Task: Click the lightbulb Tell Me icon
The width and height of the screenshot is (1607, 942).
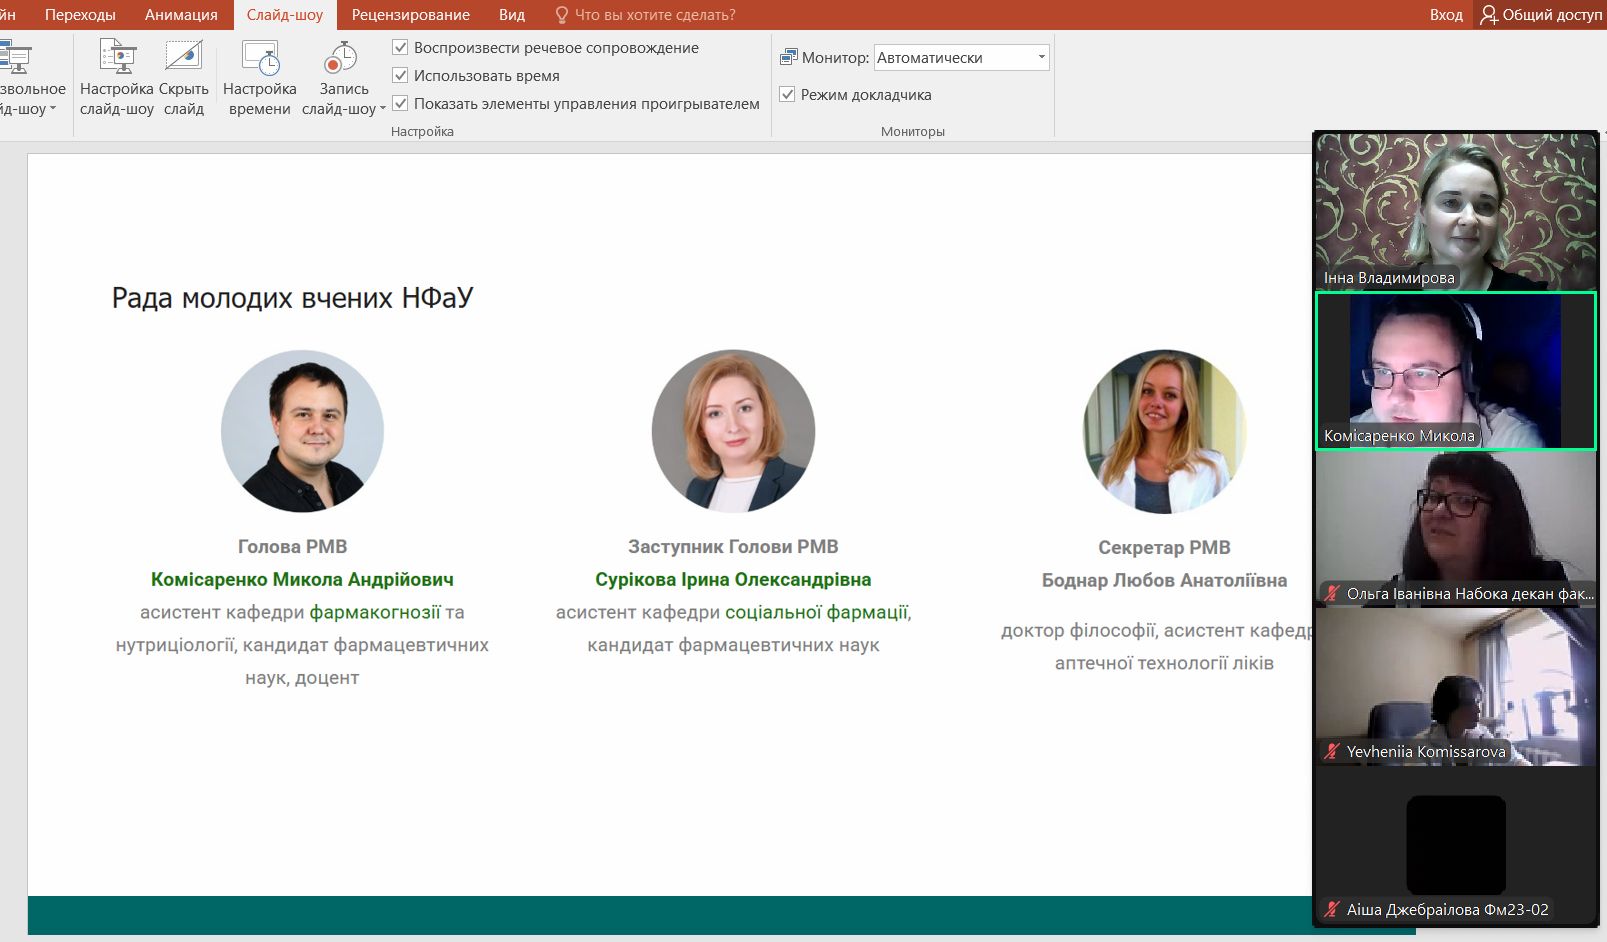Action: click(x=561, y=15)
